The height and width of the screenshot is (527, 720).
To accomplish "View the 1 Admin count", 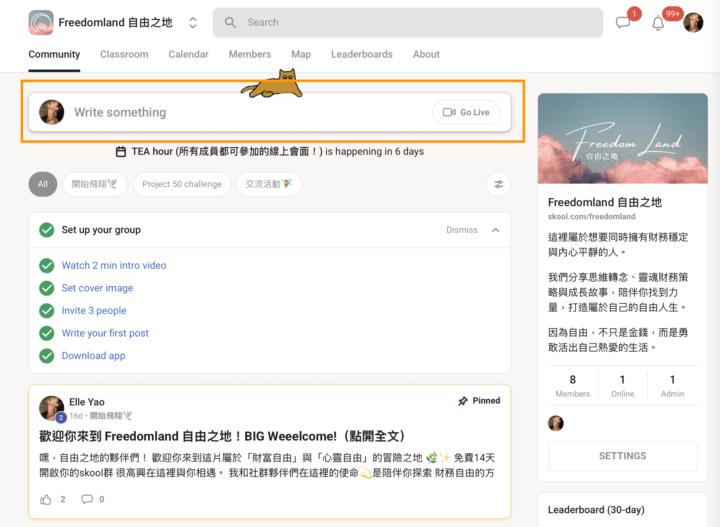I will [x=672, y=386].
